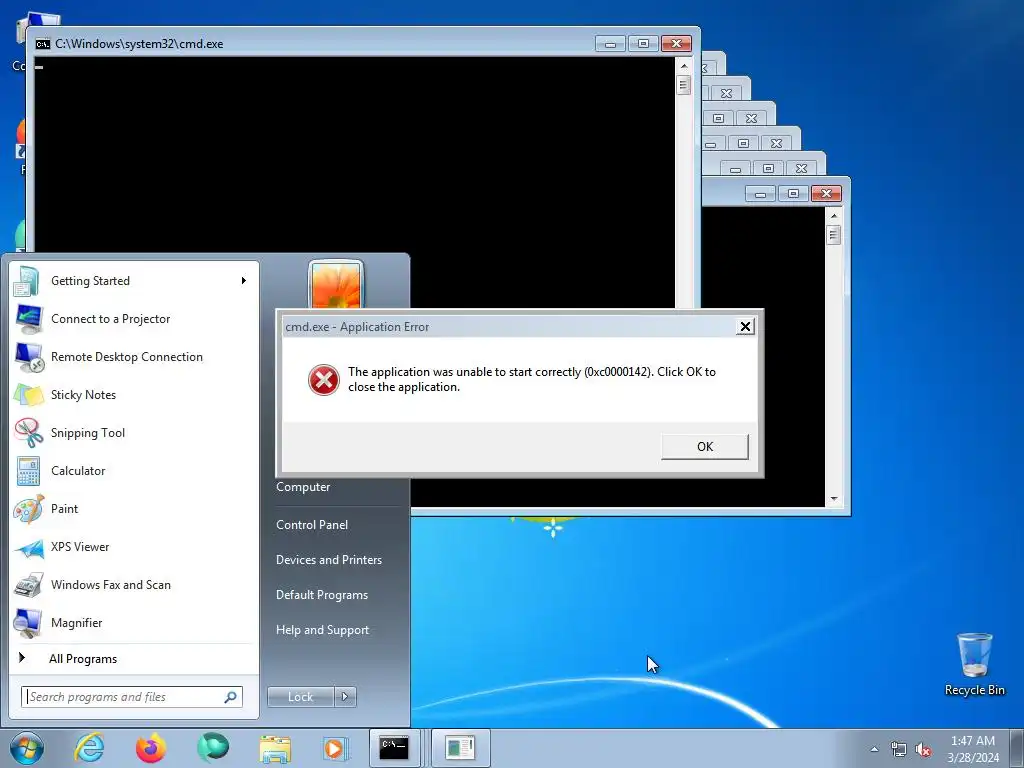Click the Snipping Tool scissors icon
Screen dimensions: 1024x768
(x=29, y=433)
